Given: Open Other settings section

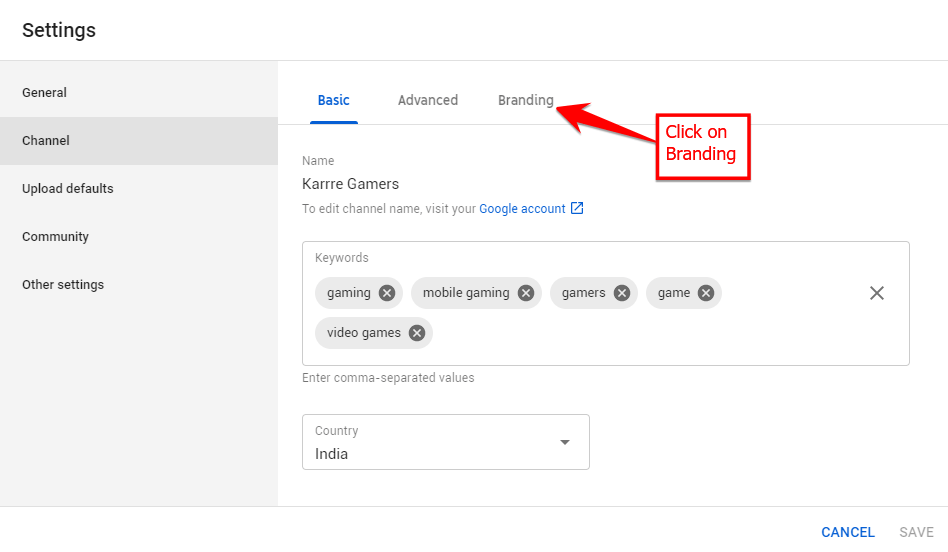Looking at the screenshot, I should click(139, 285).
